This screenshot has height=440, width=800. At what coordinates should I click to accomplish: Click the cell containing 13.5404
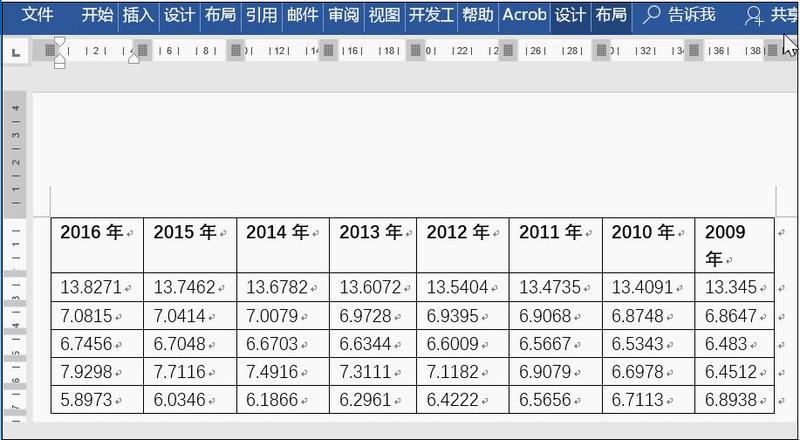(x=463, y=287)
